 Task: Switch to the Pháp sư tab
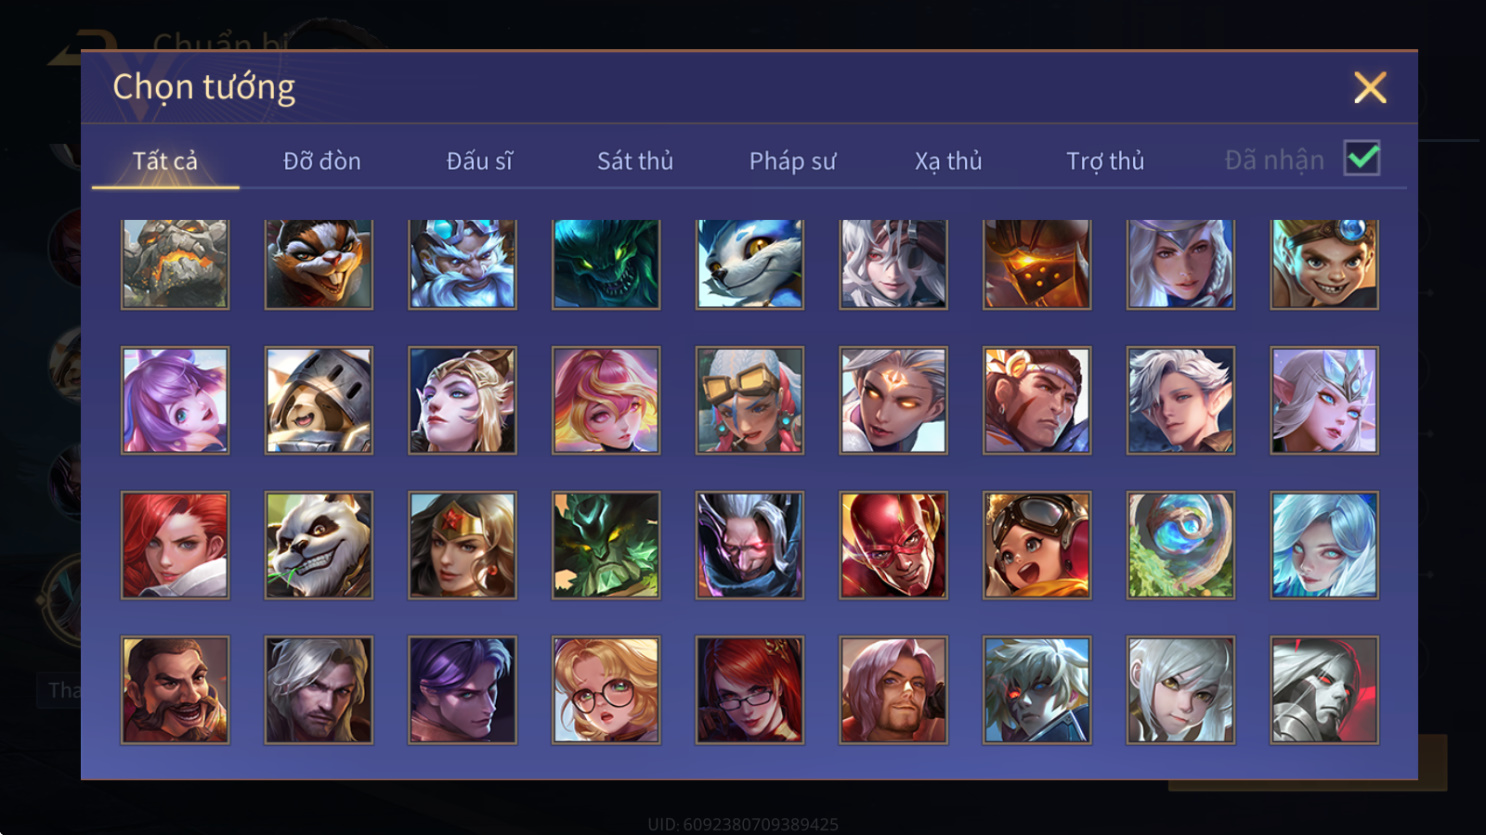(x=792, y=161)
